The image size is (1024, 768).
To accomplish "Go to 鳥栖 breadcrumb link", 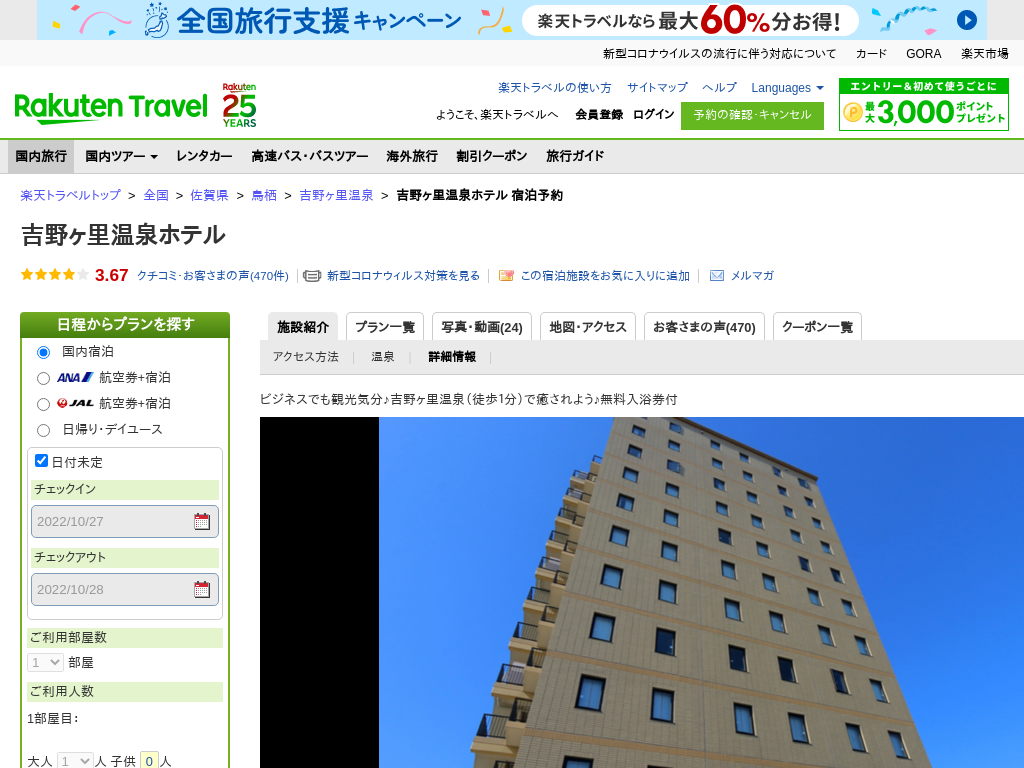I will pyautogui.click(x=264, y=195).
